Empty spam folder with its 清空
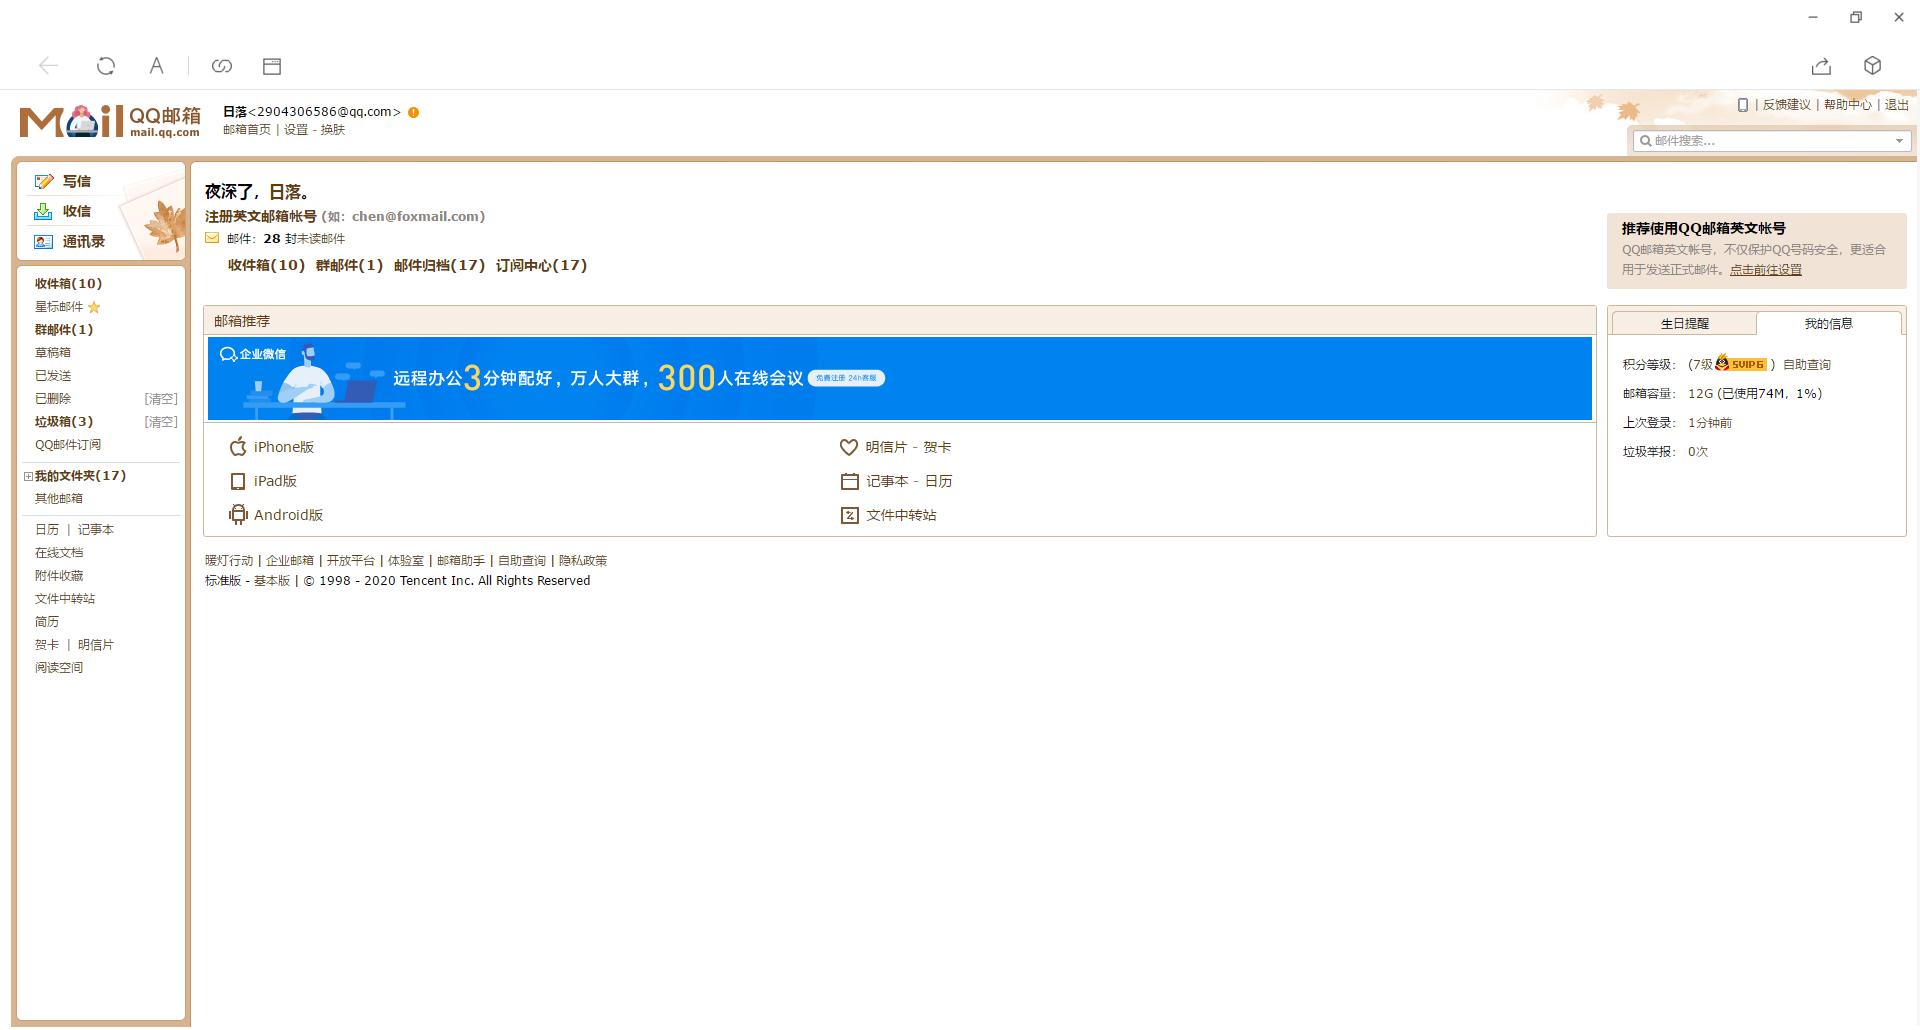The width and height of the screenshot is (1920, 1030). (161, 422)
